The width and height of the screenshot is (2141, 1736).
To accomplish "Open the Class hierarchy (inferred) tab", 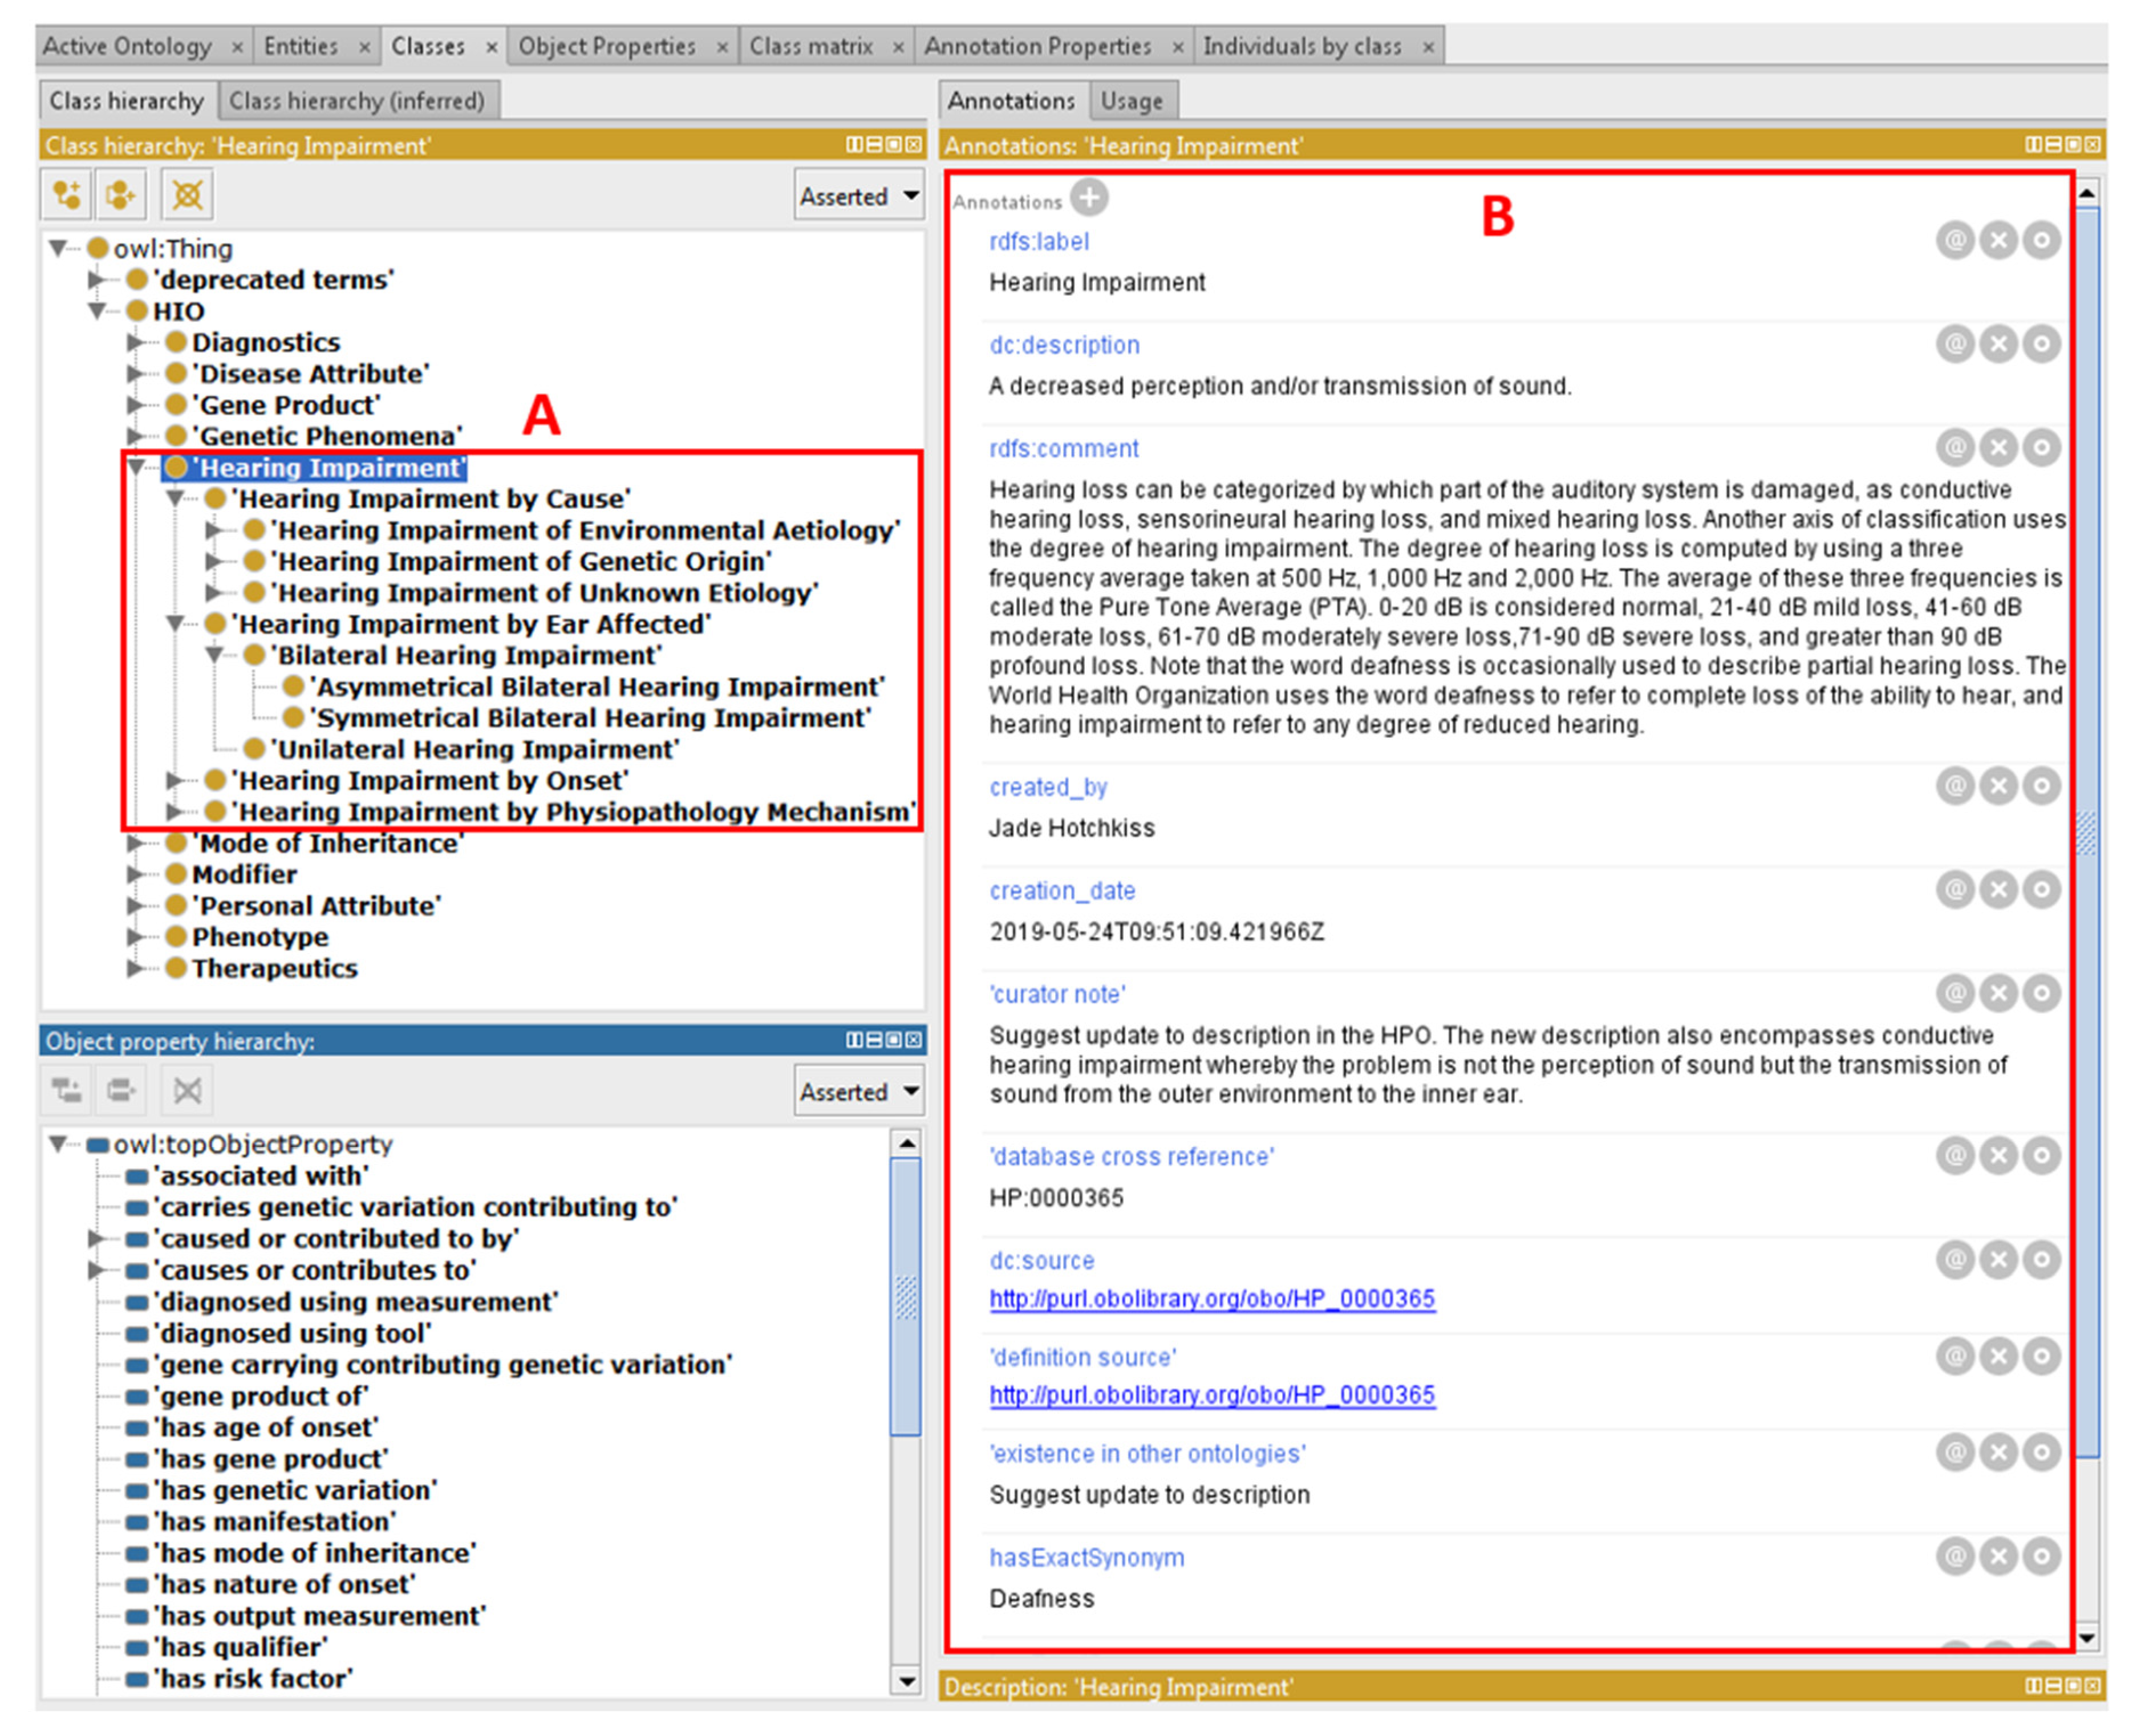I will pyautogui.click(x=358, y=101).
